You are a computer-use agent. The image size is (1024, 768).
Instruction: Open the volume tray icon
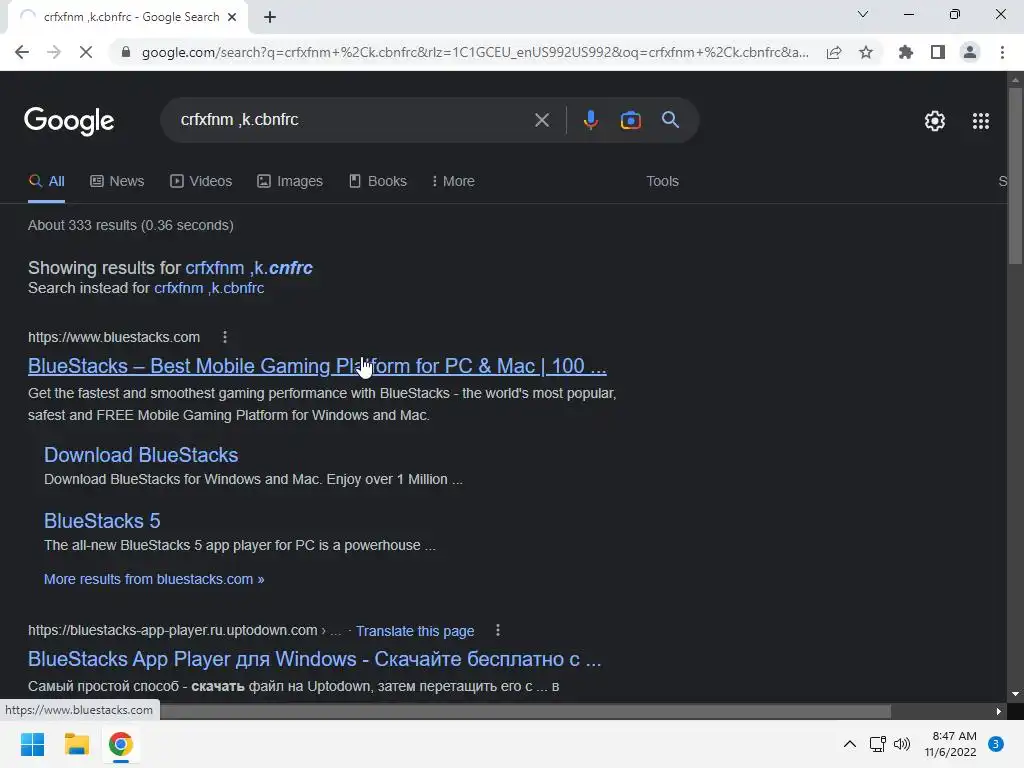[902, 744]
